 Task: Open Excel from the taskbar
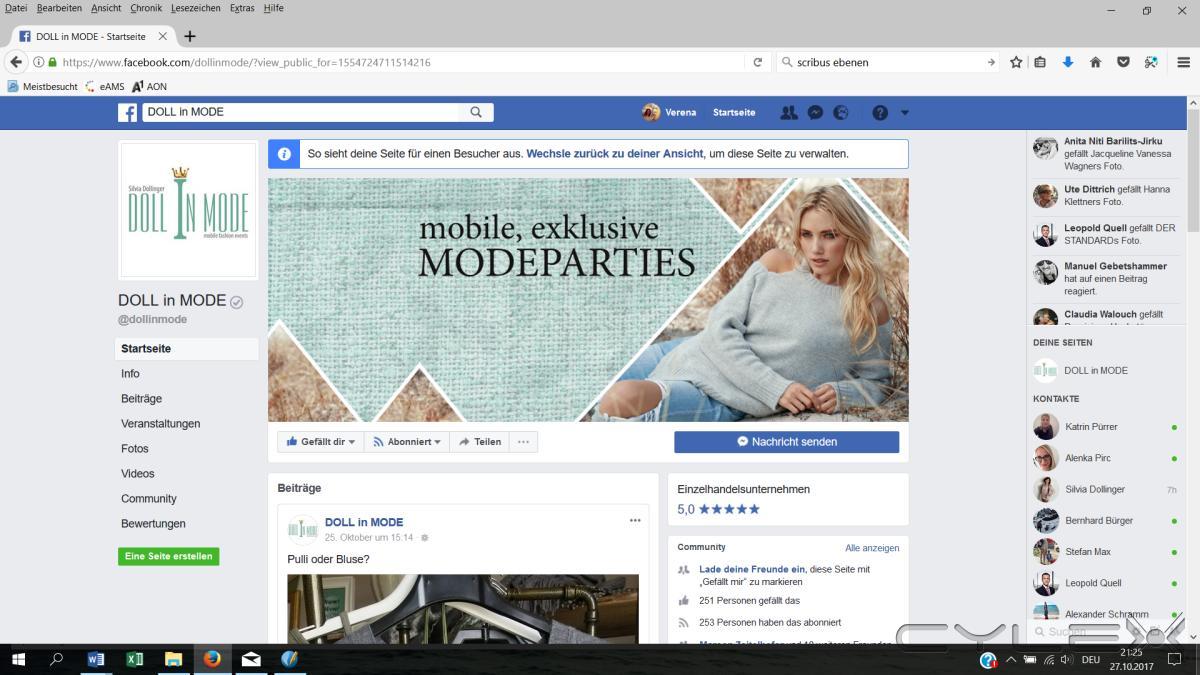tap(135, 660)
